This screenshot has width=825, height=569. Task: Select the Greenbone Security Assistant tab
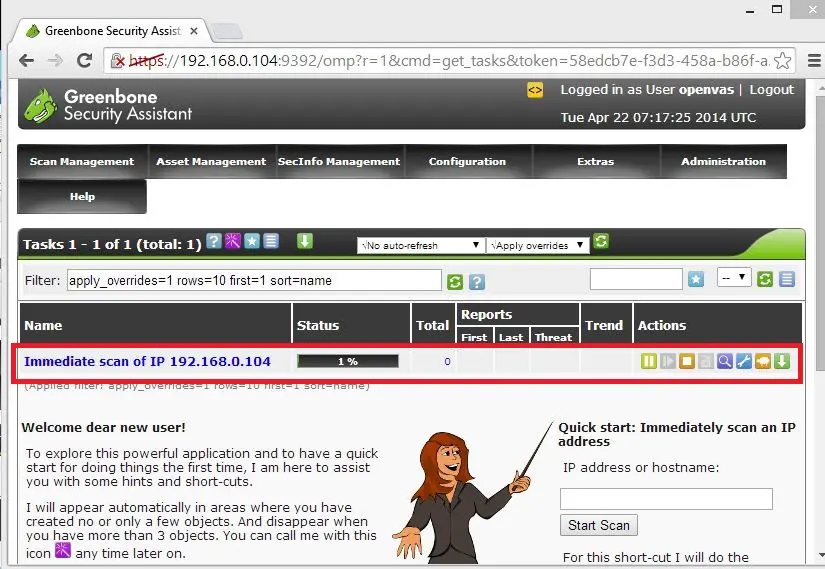(112, 31)
